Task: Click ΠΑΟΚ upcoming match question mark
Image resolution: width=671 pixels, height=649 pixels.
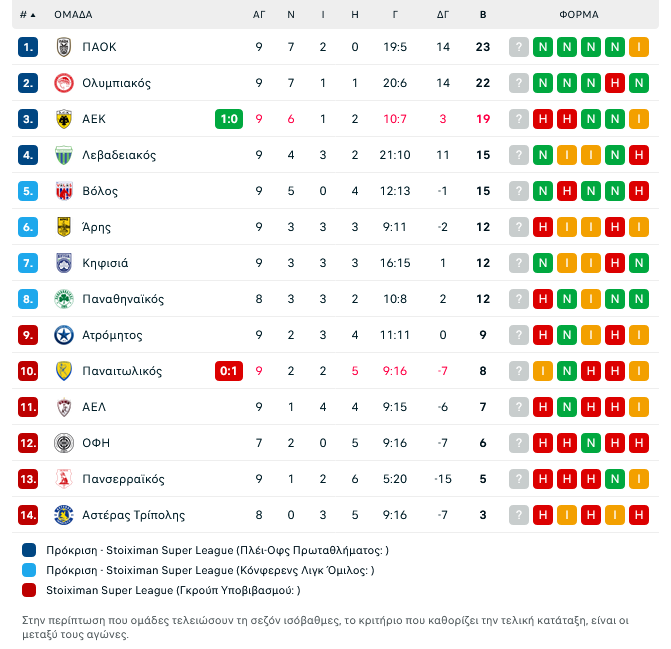Action: [518, 47]
